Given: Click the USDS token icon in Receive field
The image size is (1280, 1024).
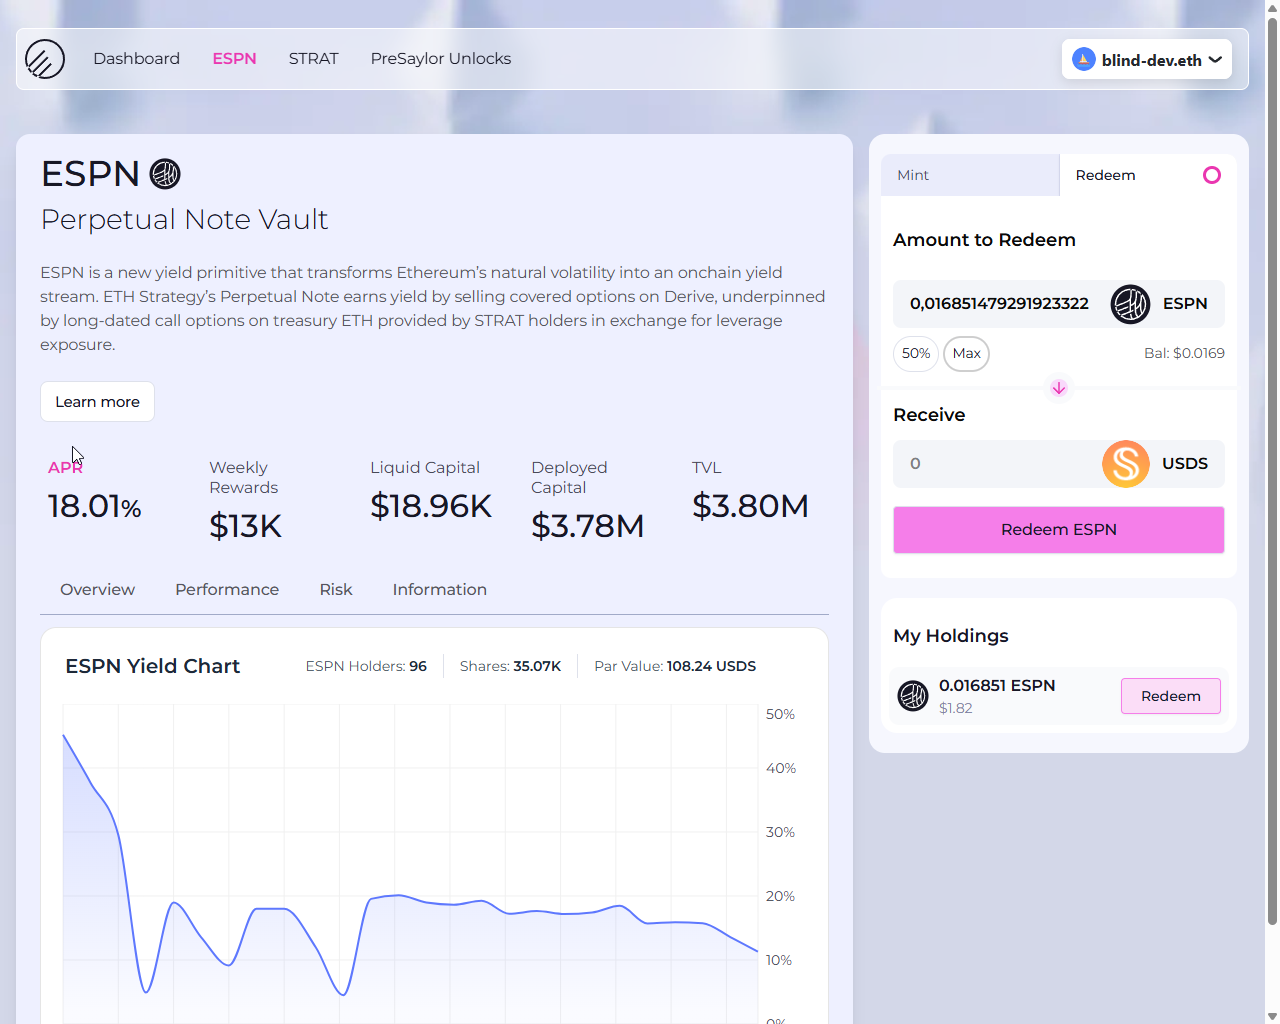Looking at the screenshot, I should coord(1125,463).
